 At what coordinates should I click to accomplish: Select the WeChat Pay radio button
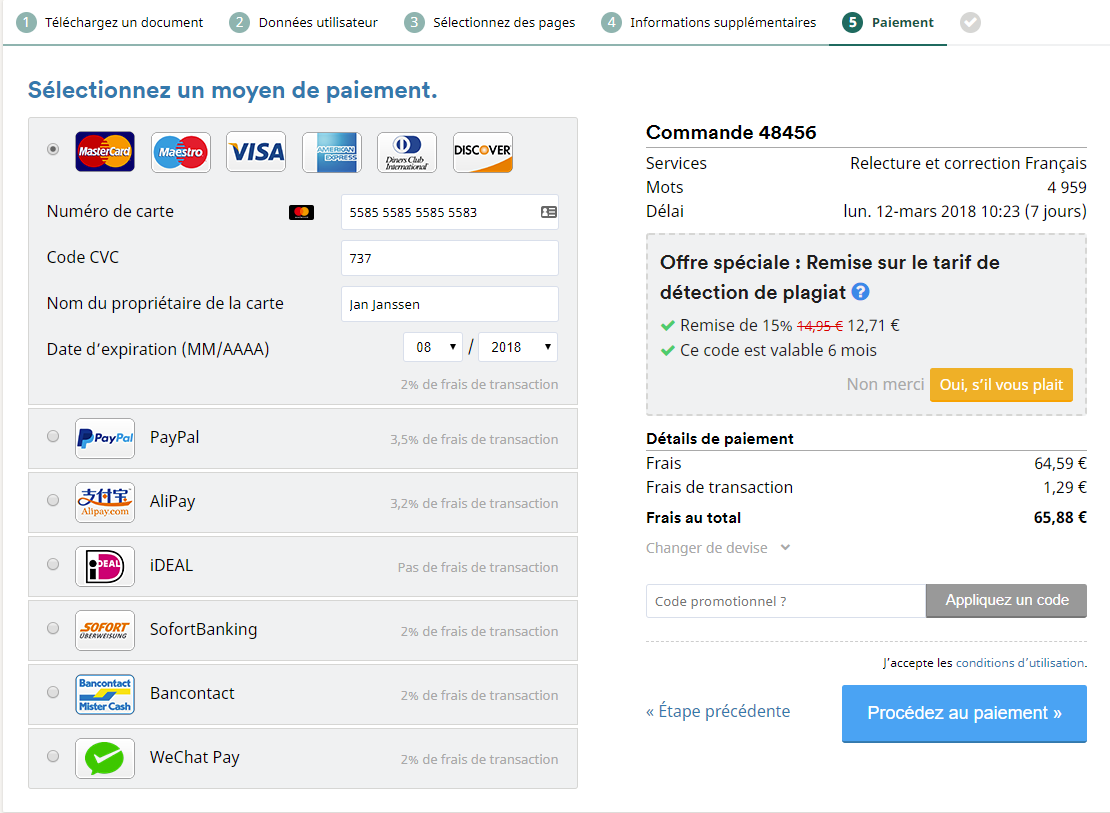point(53,756)
